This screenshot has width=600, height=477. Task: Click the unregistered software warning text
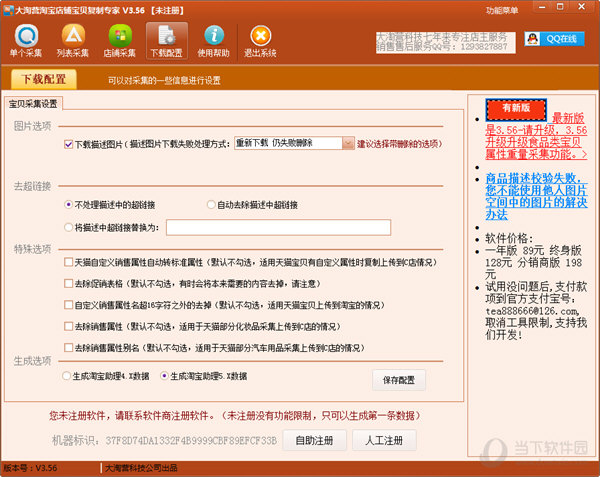point(234,415)
